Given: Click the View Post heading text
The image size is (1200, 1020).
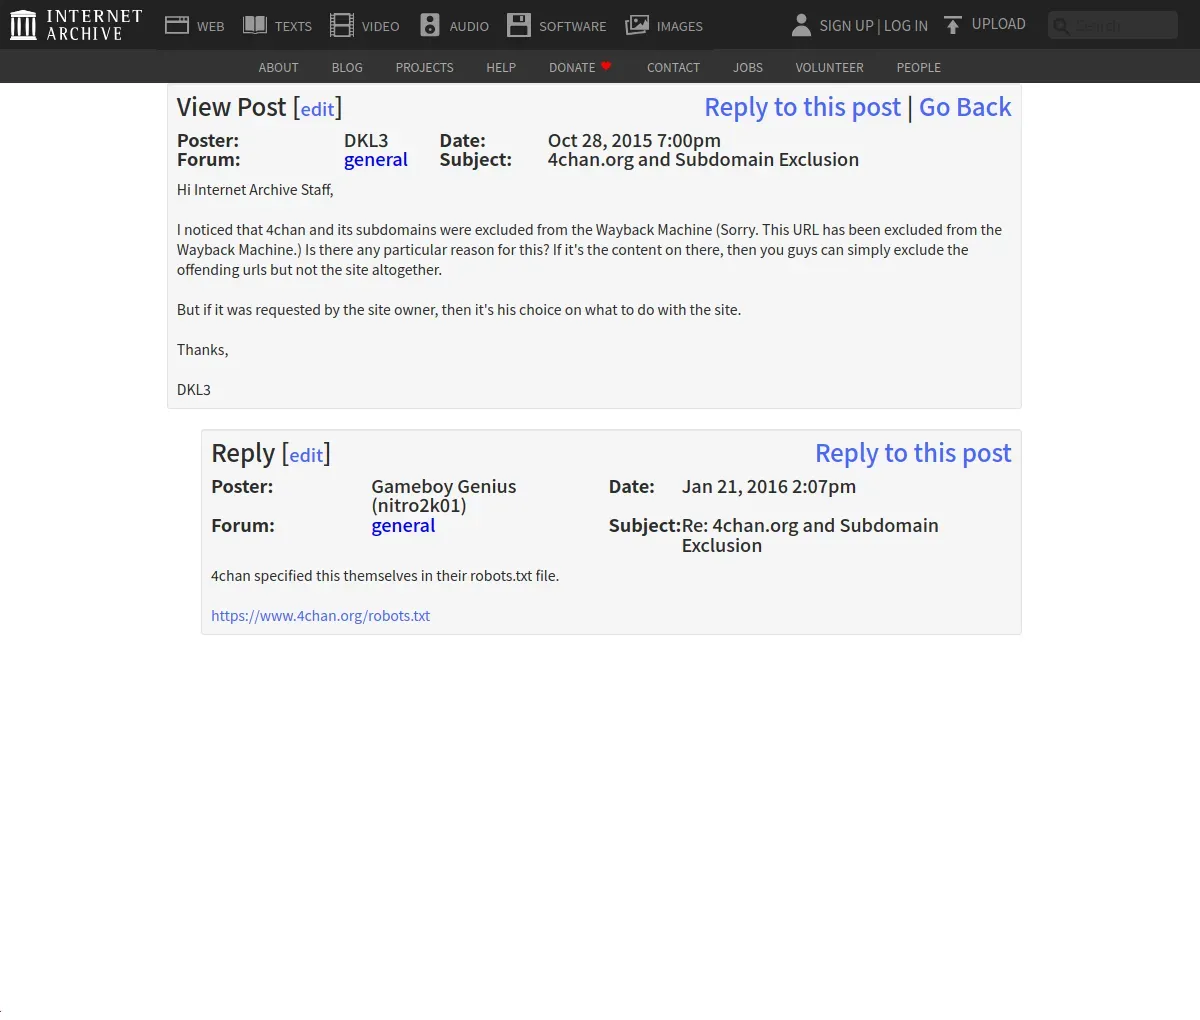Looking at the screenshot, I should coord(232,107).
